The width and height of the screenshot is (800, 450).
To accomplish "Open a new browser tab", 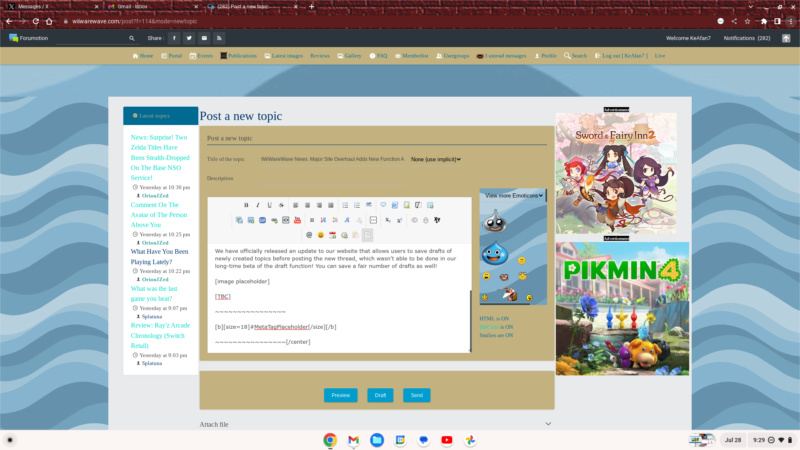I will 311,7.
